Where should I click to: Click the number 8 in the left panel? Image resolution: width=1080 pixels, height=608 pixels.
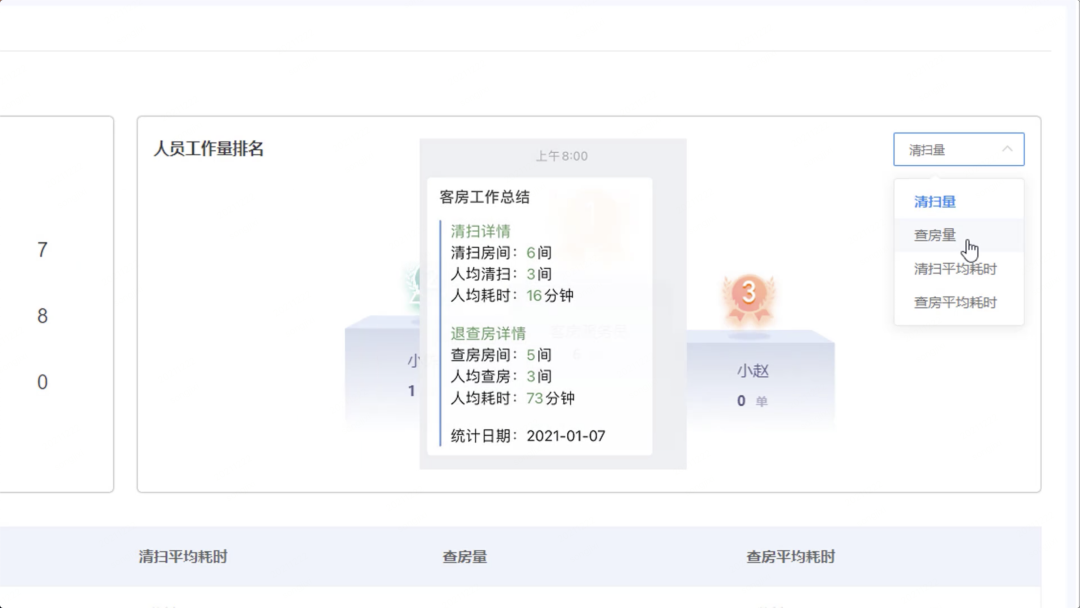coord(41,316)
